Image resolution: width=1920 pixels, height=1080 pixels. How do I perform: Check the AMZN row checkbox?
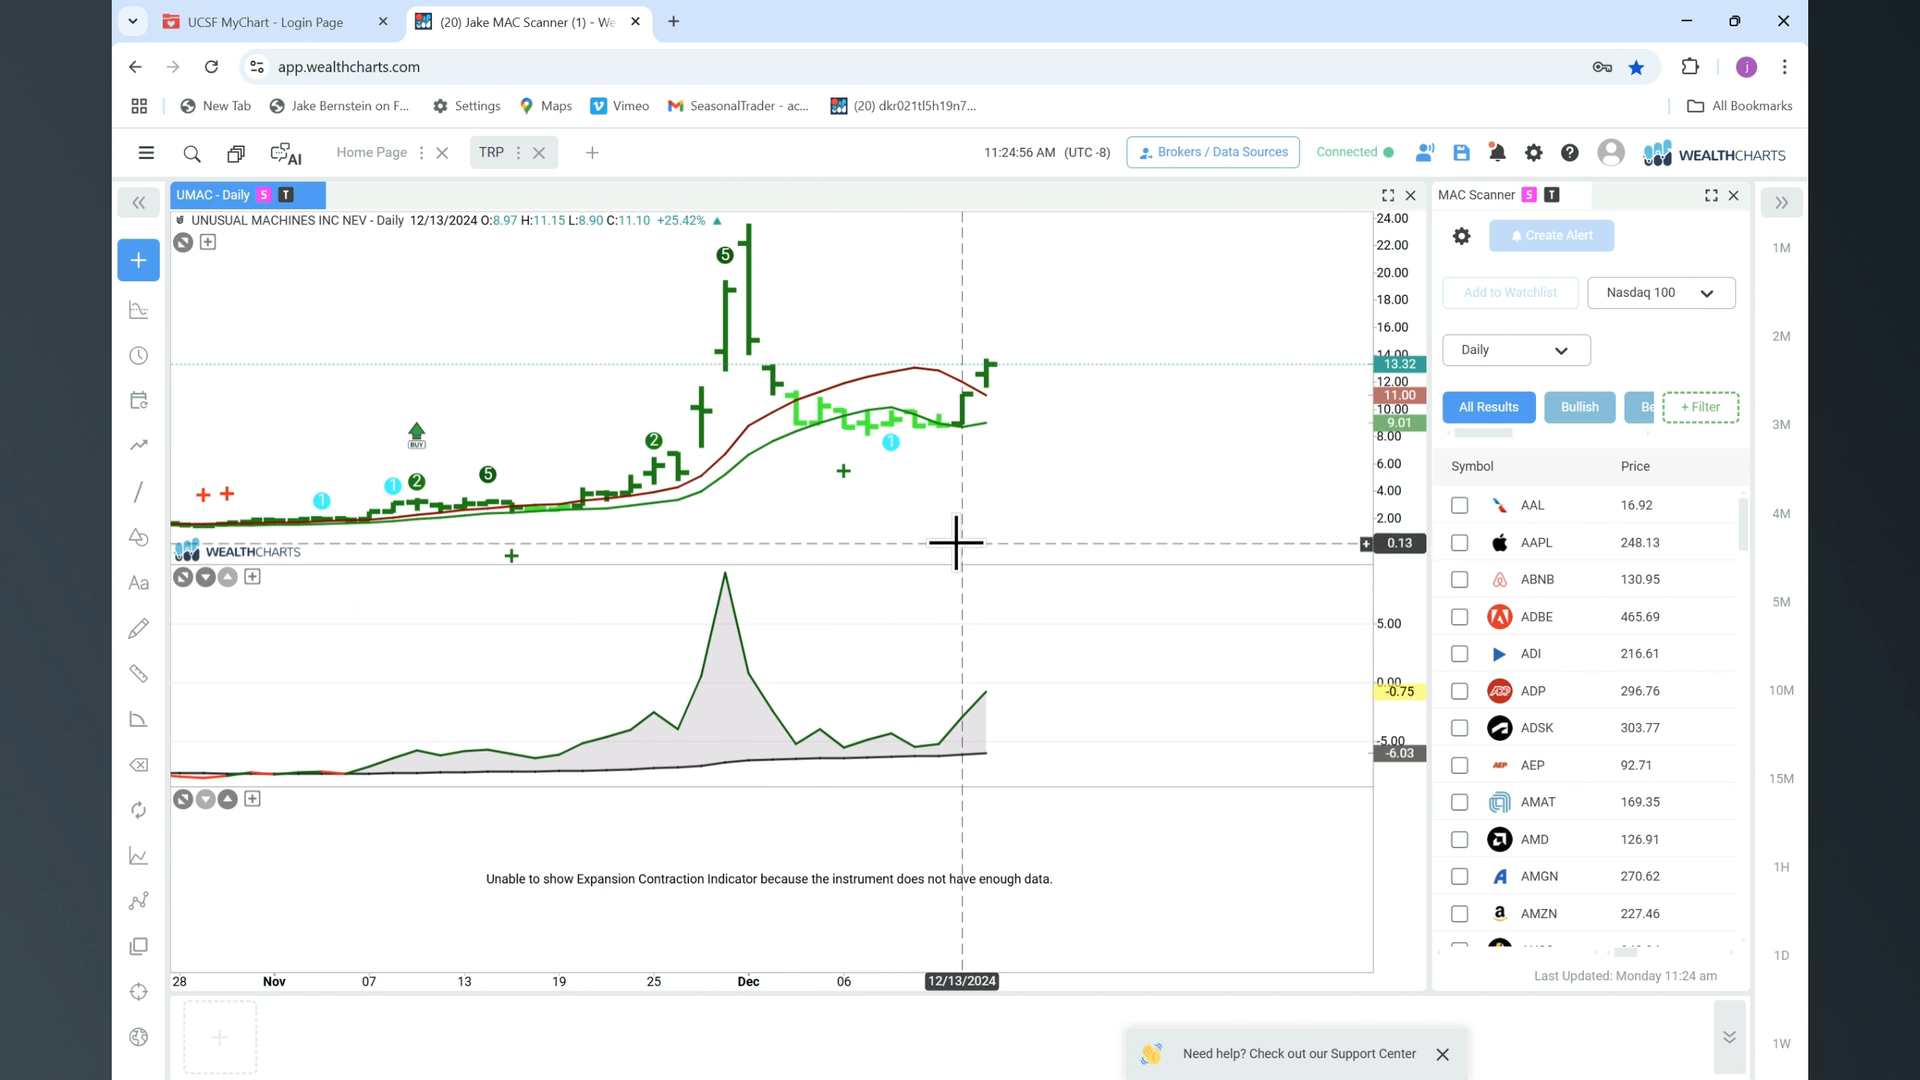click(x=1460, y=914)
